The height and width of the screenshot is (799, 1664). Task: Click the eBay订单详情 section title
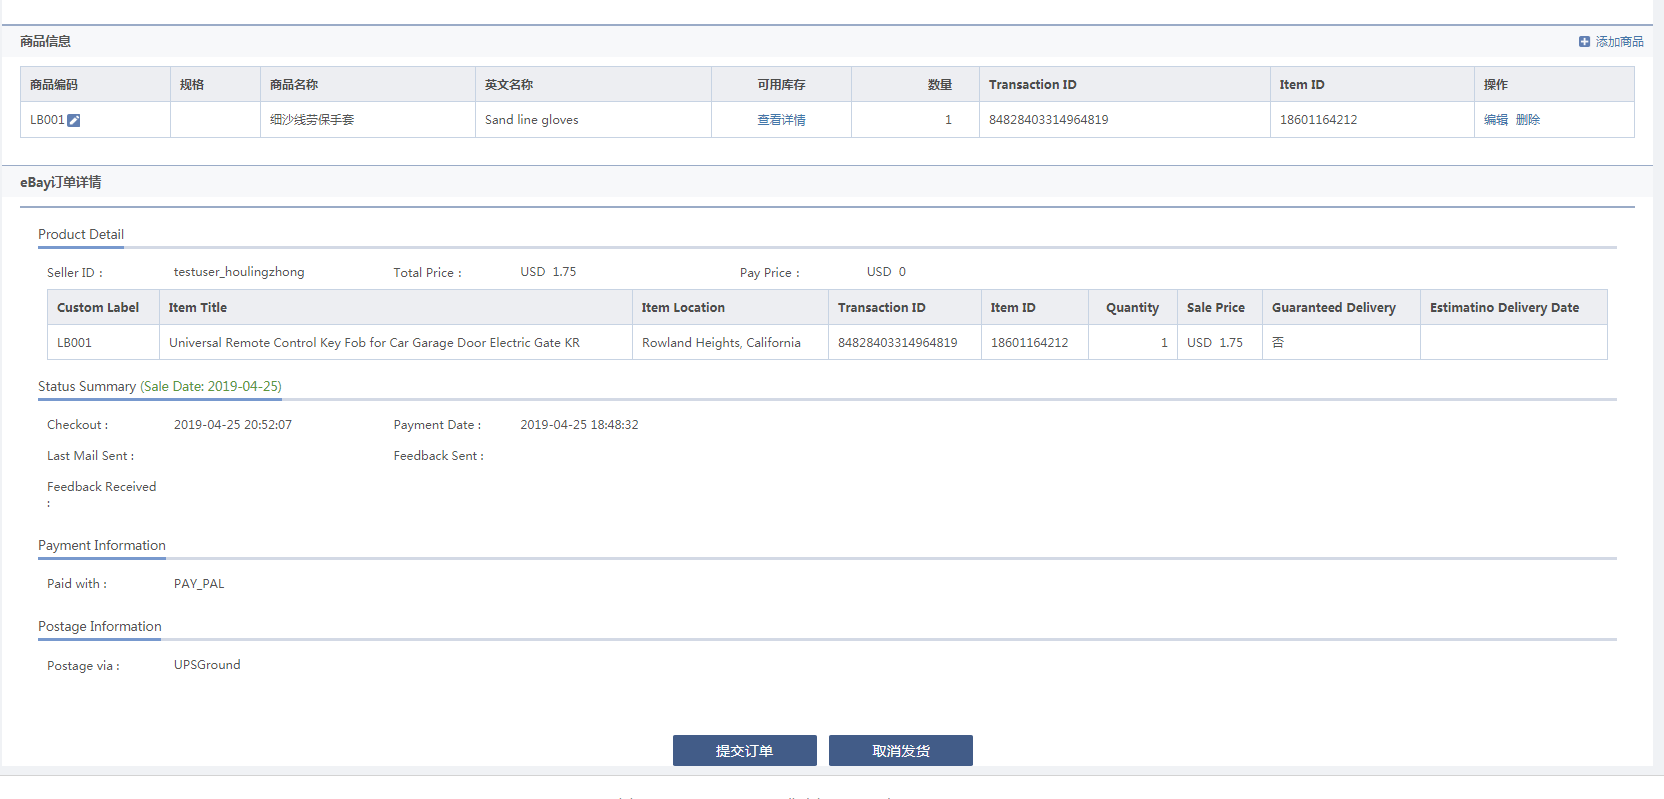pos(60,182)
